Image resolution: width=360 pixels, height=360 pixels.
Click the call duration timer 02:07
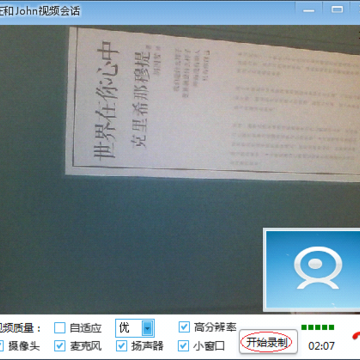tap(321, 346)
